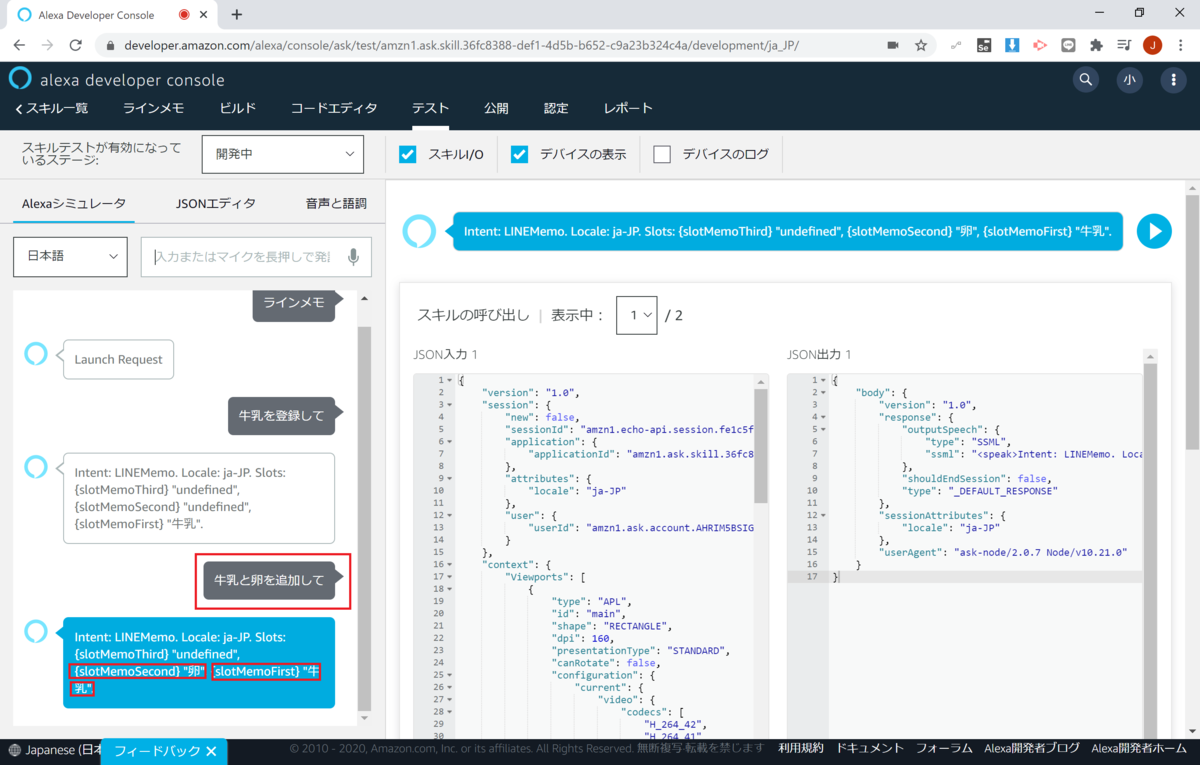This screenshot has height=765, width=1200.
Task: Click the red play-shaped extension icon
Action: point(1040,45)
